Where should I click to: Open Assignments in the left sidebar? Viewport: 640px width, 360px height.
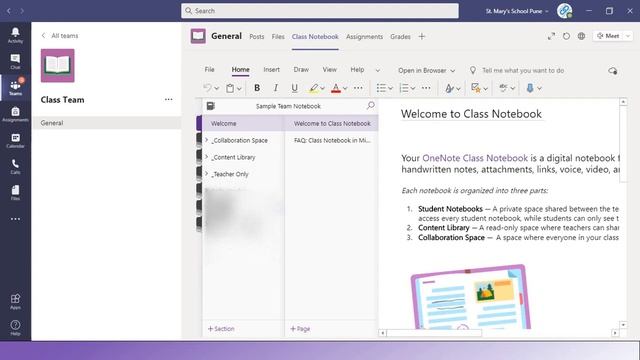click(x=15, y=114)
